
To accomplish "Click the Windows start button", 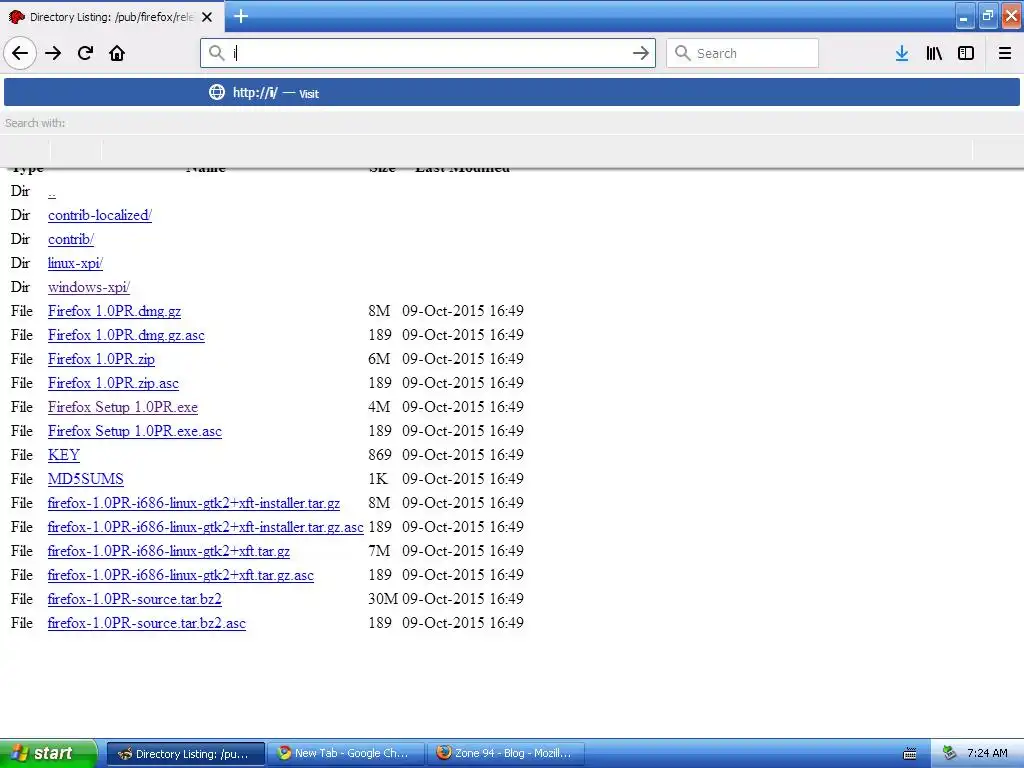I will [48, 753].
